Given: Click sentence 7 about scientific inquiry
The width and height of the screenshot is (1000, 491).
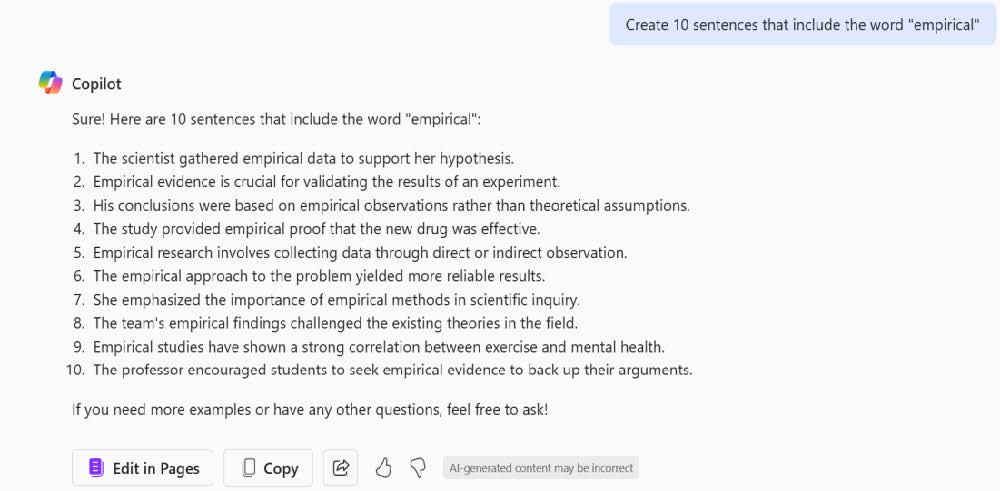Looking at the screenshot, I should pyautogui.click(x=336, y=300).
